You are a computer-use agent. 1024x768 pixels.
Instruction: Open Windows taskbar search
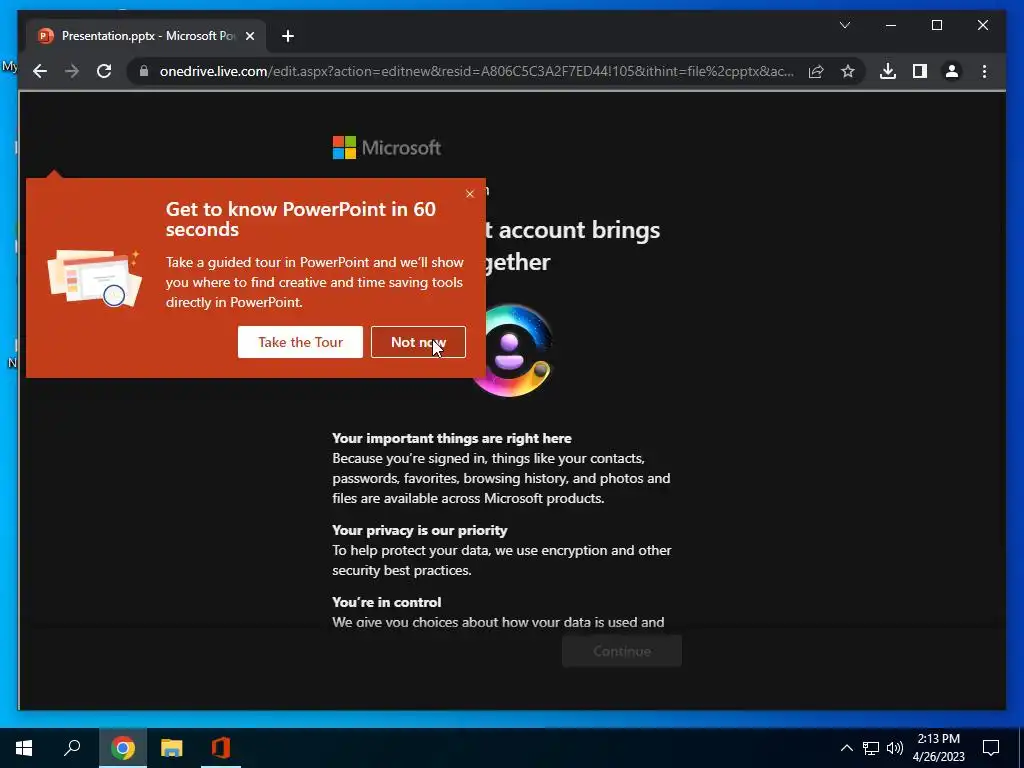tap(72, 748)
